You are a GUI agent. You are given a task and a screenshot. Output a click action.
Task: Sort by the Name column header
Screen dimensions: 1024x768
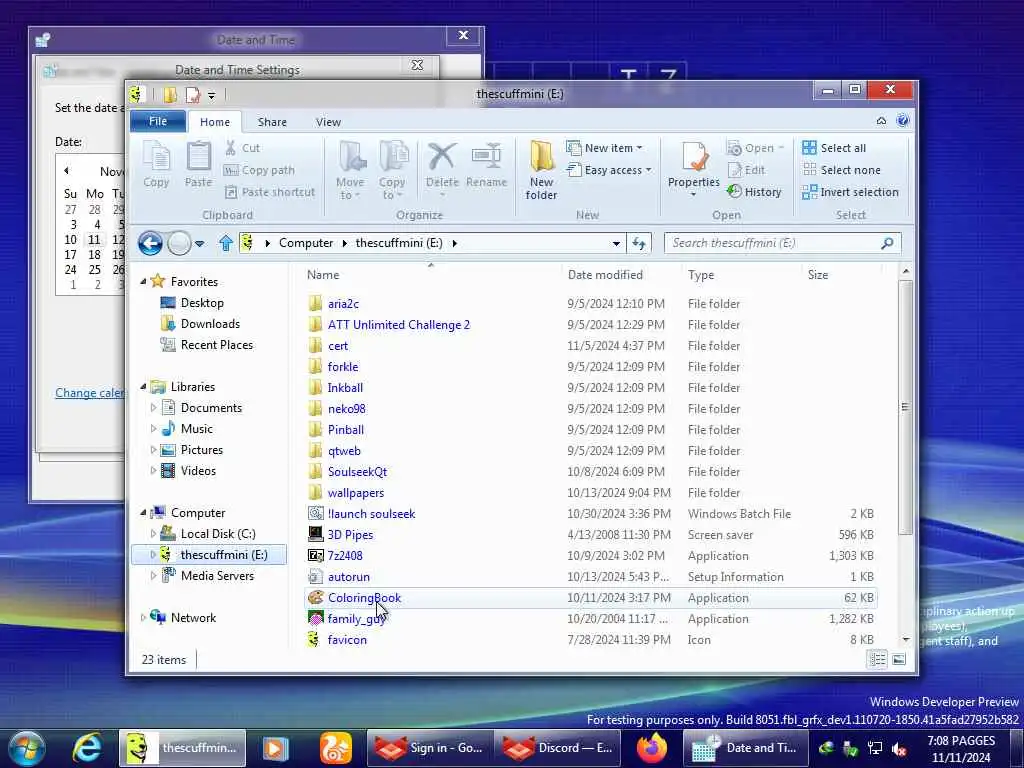click(323, 275)
